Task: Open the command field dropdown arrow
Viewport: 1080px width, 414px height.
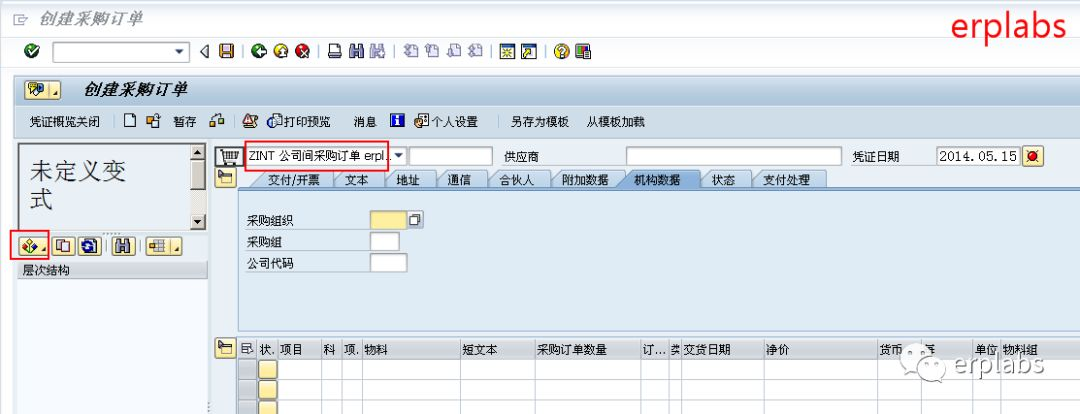Action: [180, 52]
